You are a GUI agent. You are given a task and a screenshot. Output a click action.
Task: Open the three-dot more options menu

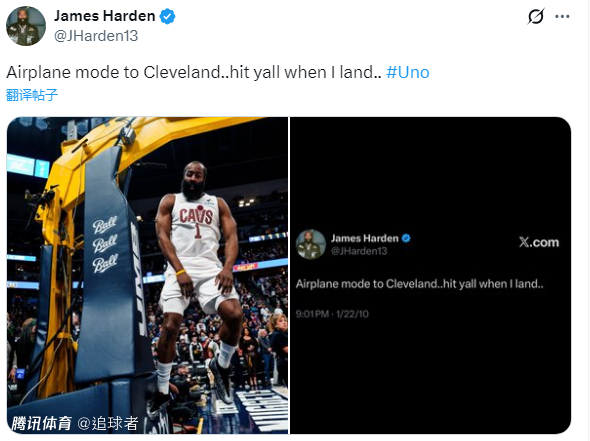[562, 17]
